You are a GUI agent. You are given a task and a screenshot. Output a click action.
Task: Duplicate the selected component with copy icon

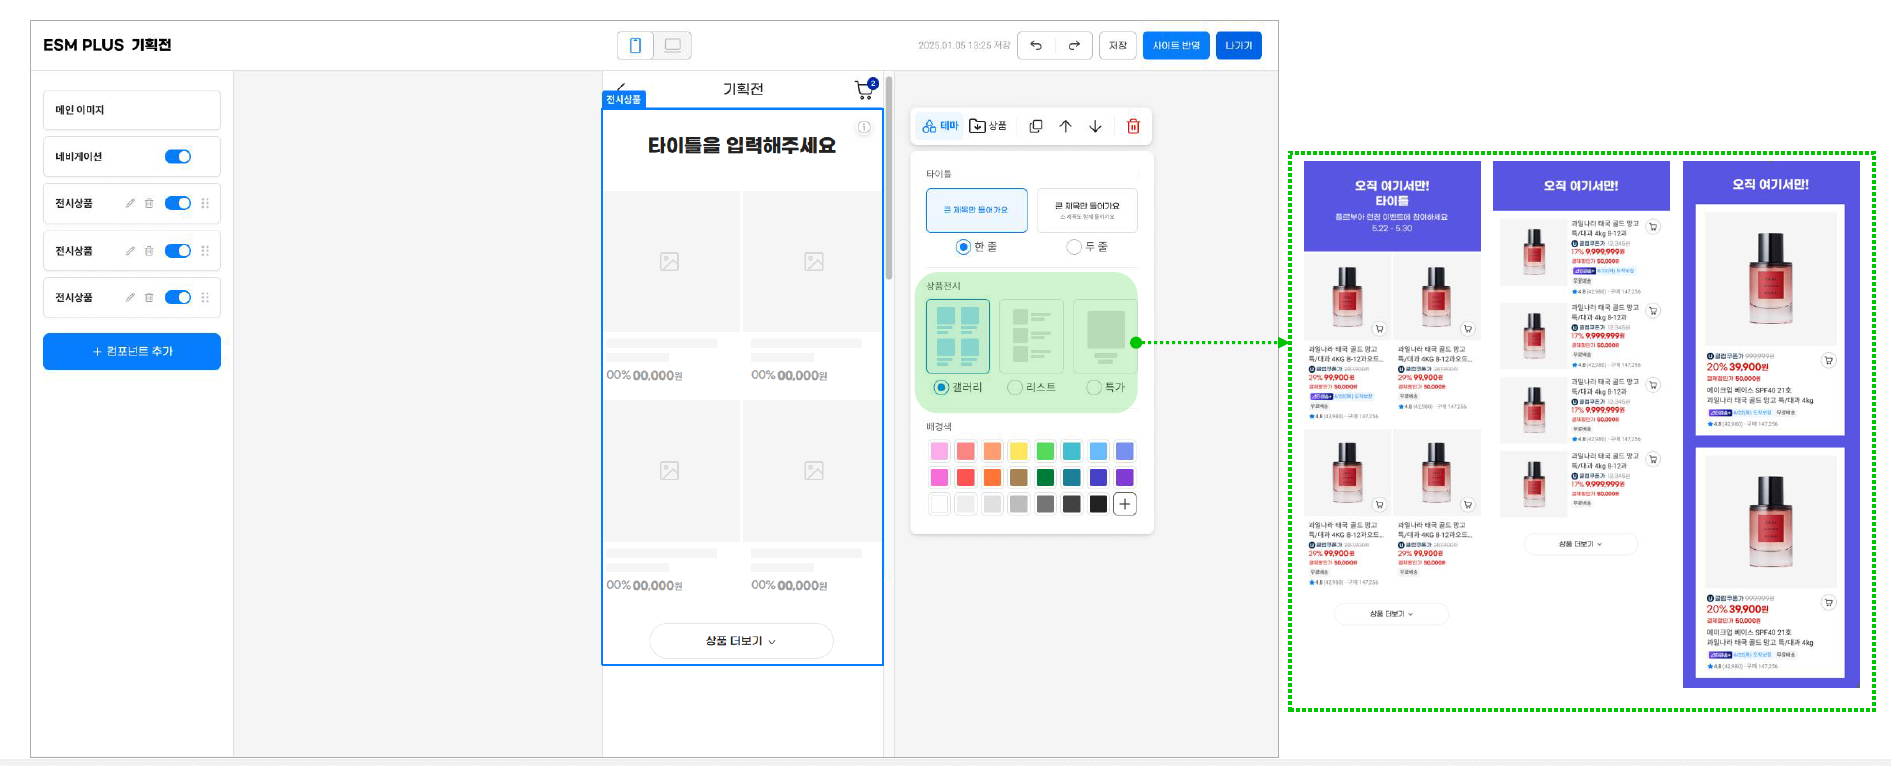(1036, 126)
